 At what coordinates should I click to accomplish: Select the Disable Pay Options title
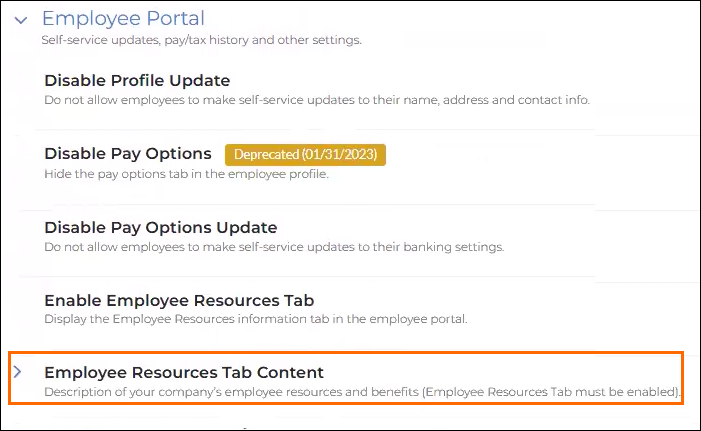(x=127, y=154)
